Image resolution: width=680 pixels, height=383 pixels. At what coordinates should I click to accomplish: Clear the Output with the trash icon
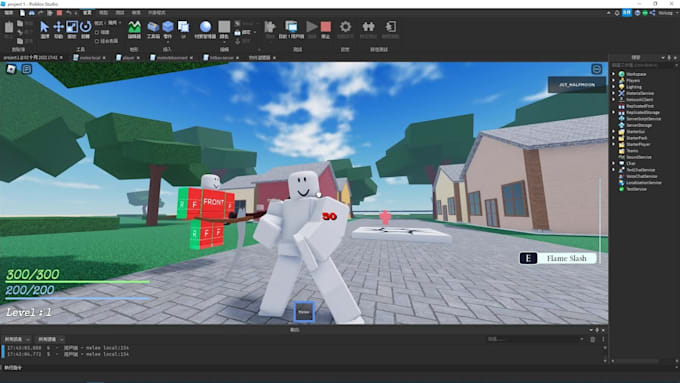[593, 340]
